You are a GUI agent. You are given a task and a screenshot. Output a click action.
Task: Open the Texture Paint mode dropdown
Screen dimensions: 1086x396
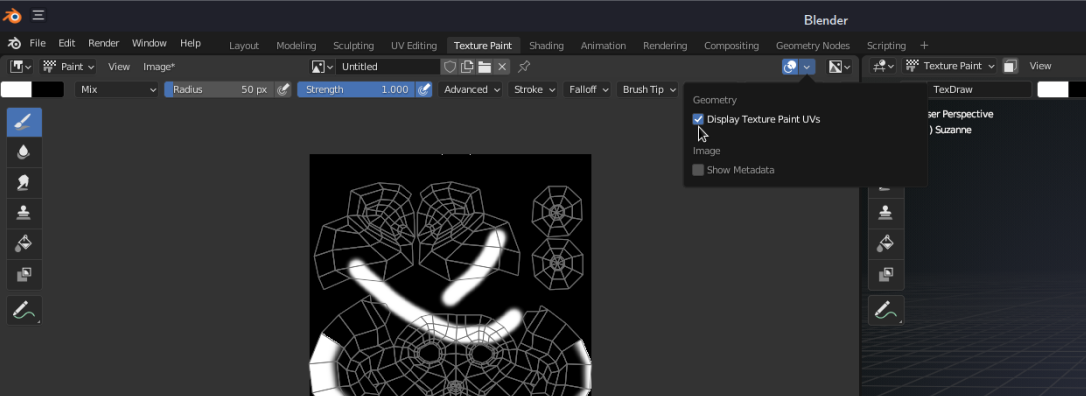pyautogui.click(x=951, y=66)
